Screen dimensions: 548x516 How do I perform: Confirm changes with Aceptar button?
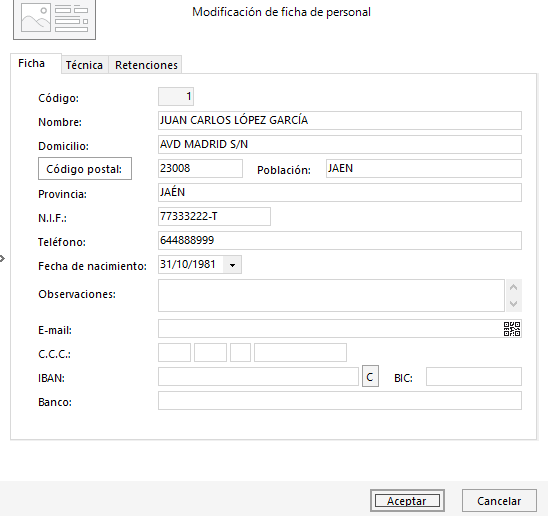(x=407, y=501)
